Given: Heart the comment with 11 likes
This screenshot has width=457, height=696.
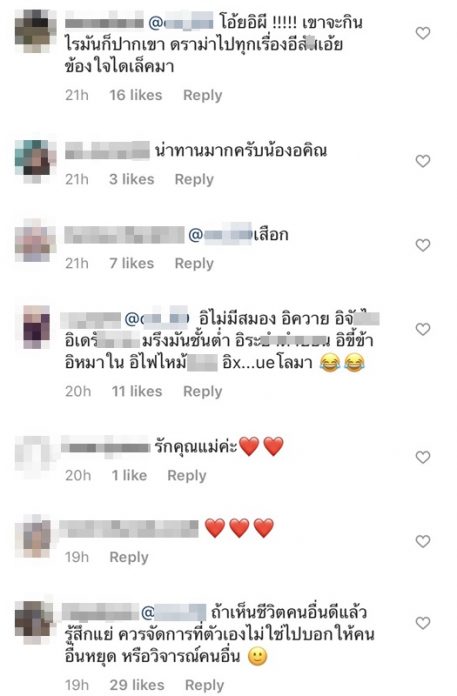Looking at the screenshot, I should tap(423, 329).
